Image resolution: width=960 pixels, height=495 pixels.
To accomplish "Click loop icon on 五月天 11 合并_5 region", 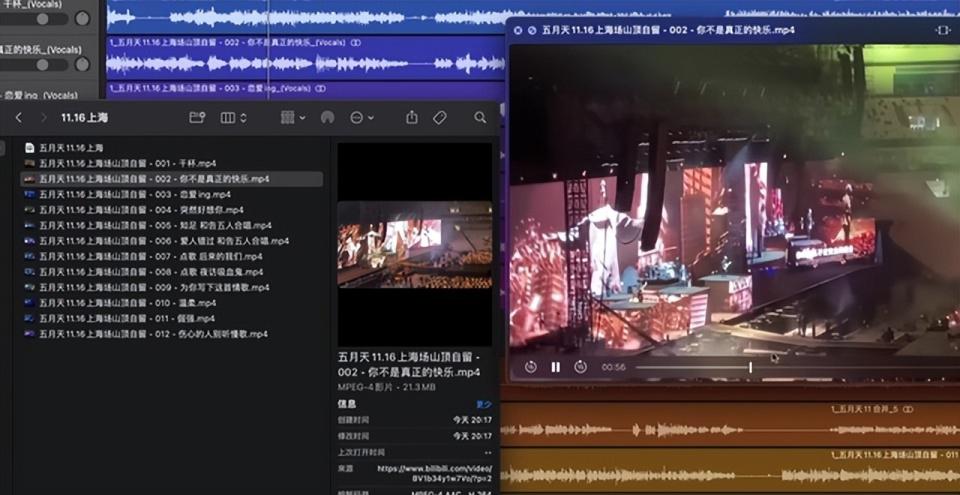I will [x=908, y=409].
